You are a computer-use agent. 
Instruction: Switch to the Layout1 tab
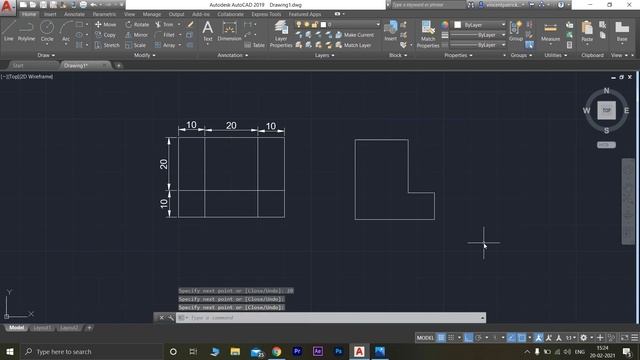point(42,328)
